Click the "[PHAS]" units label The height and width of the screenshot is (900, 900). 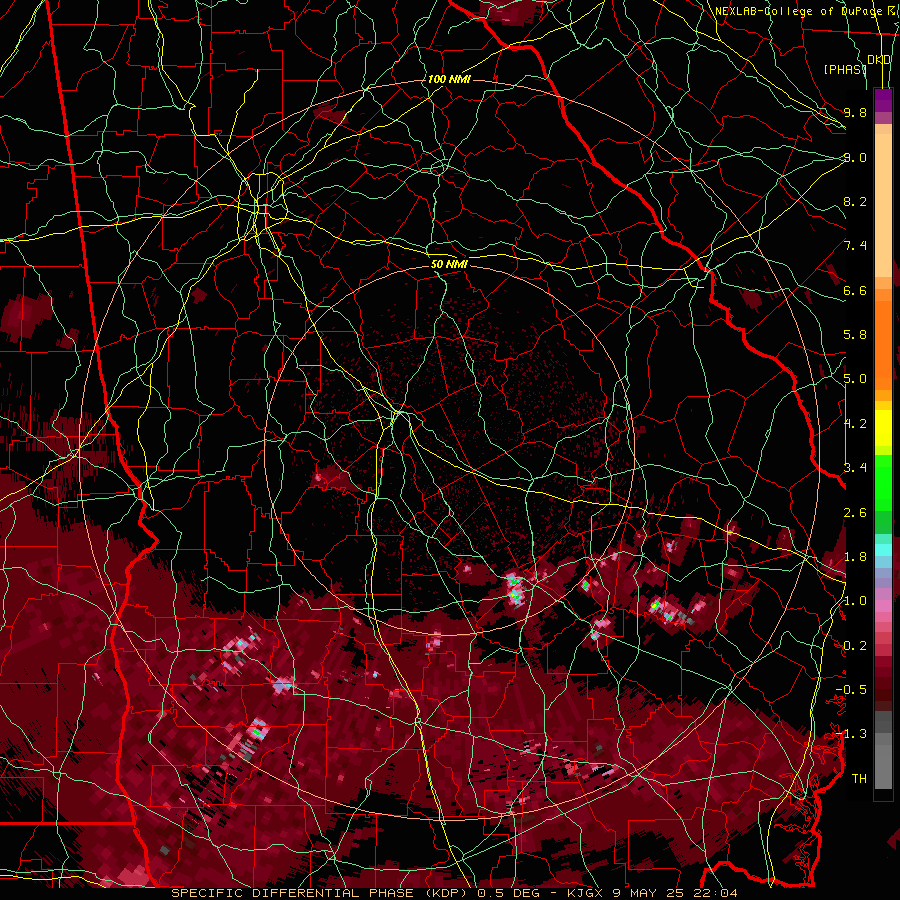click(845, 69)
